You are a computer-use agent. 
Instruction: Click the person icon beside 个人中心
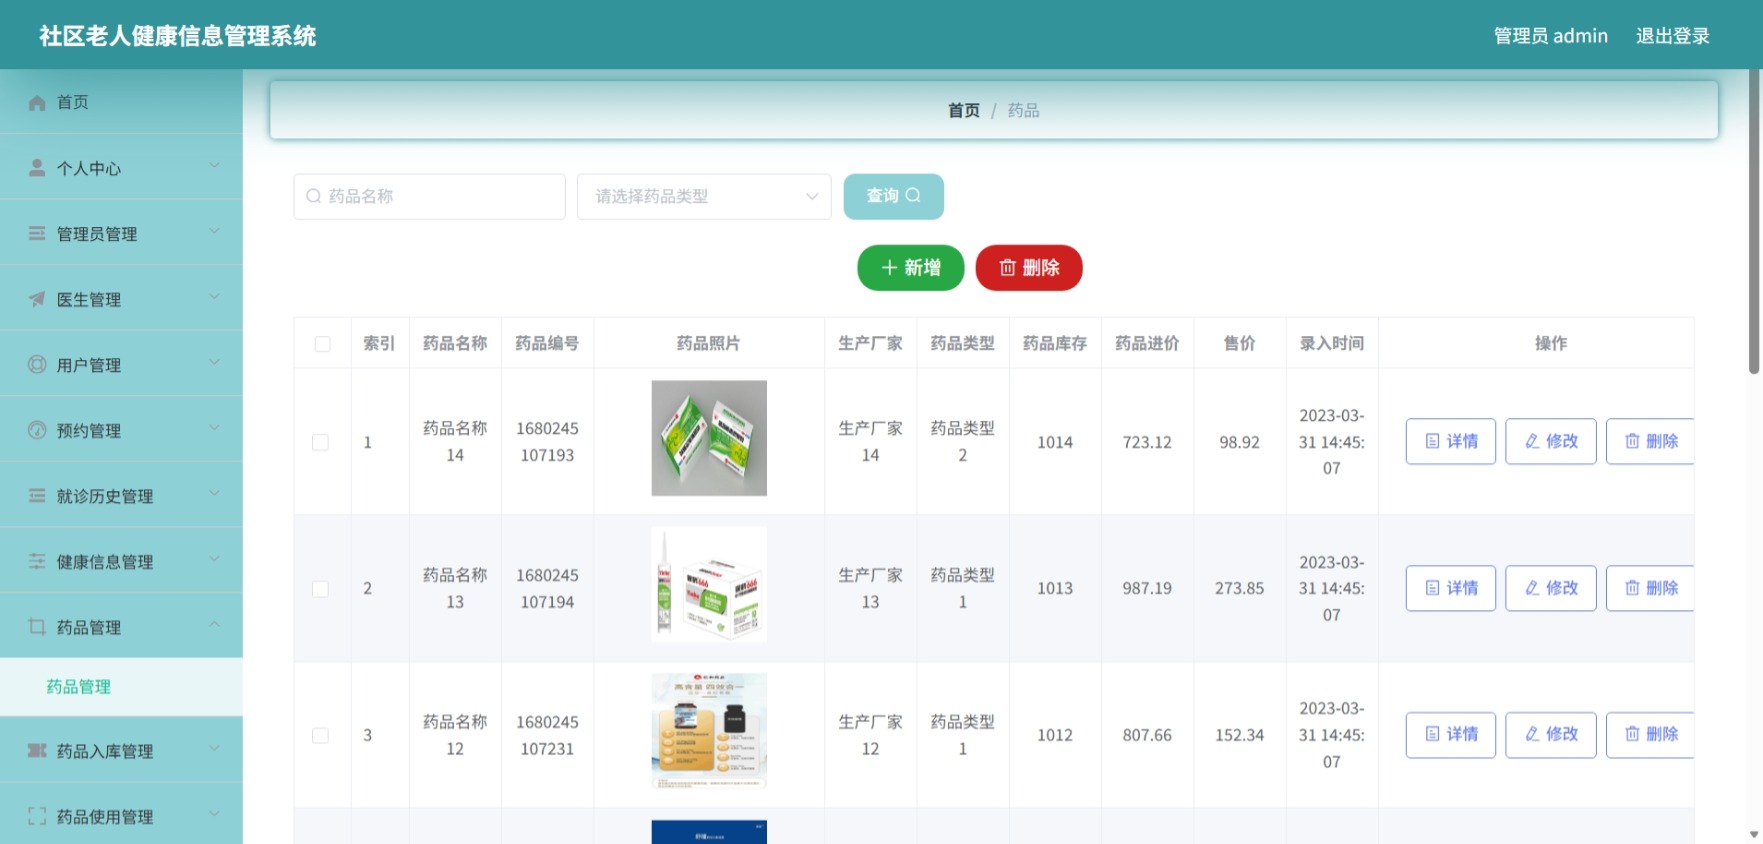tap(37, 168)
